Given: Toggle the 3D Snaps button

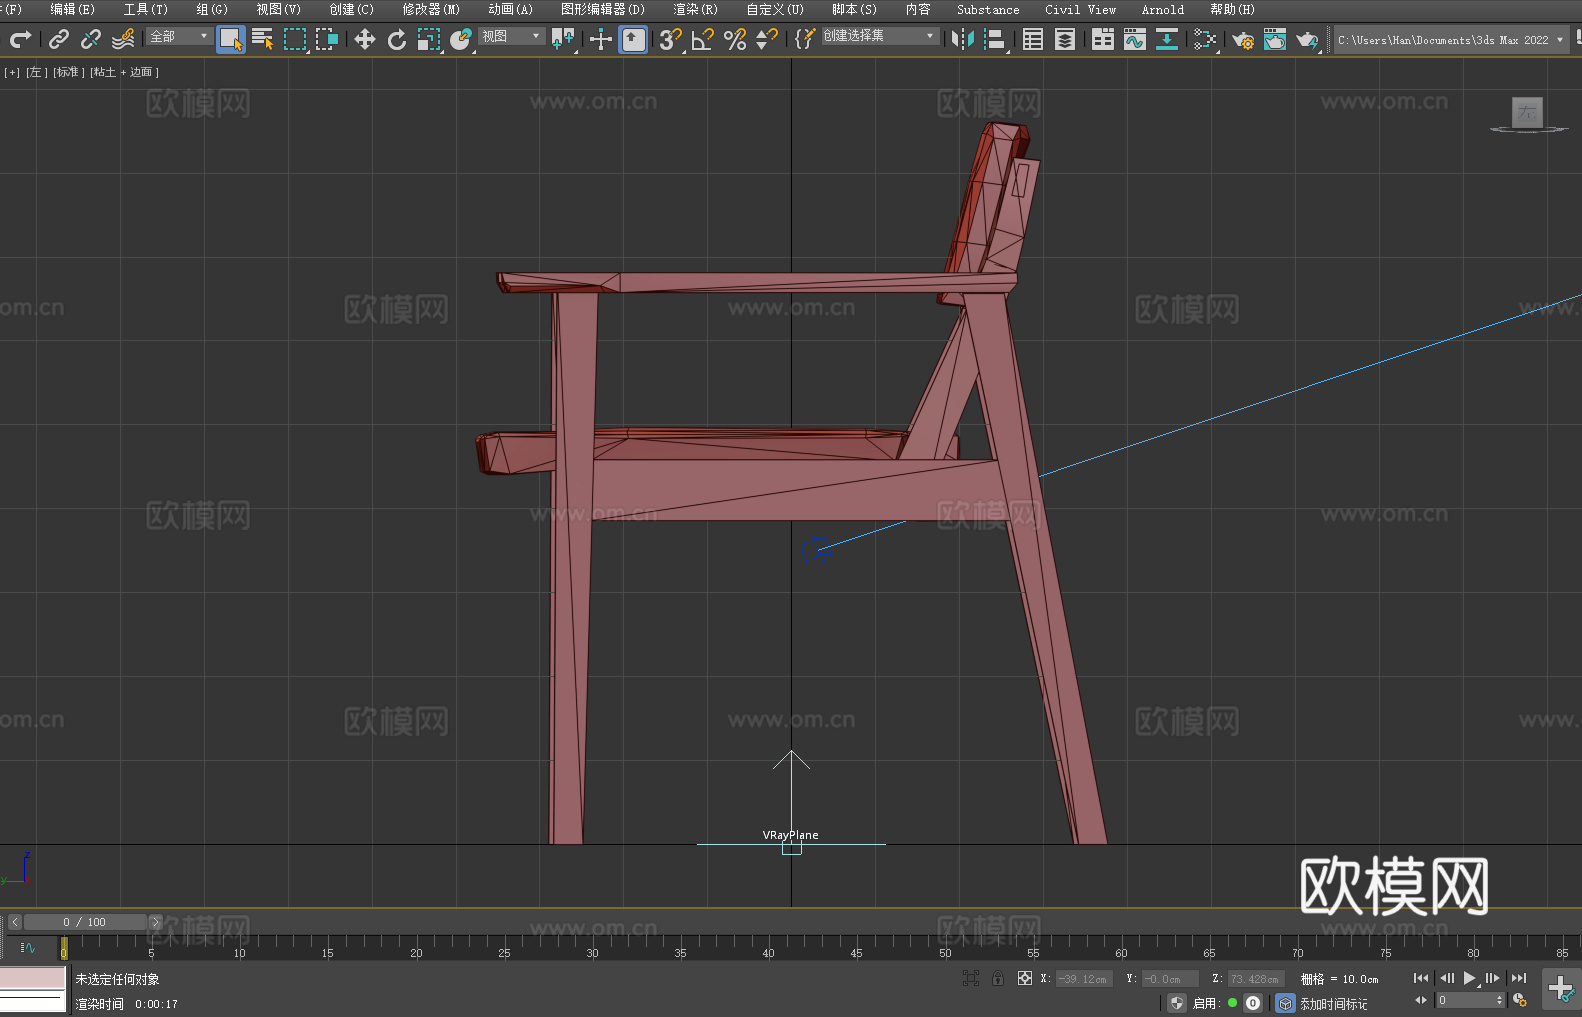Looking at the screenshot, I should pos(671,39).
